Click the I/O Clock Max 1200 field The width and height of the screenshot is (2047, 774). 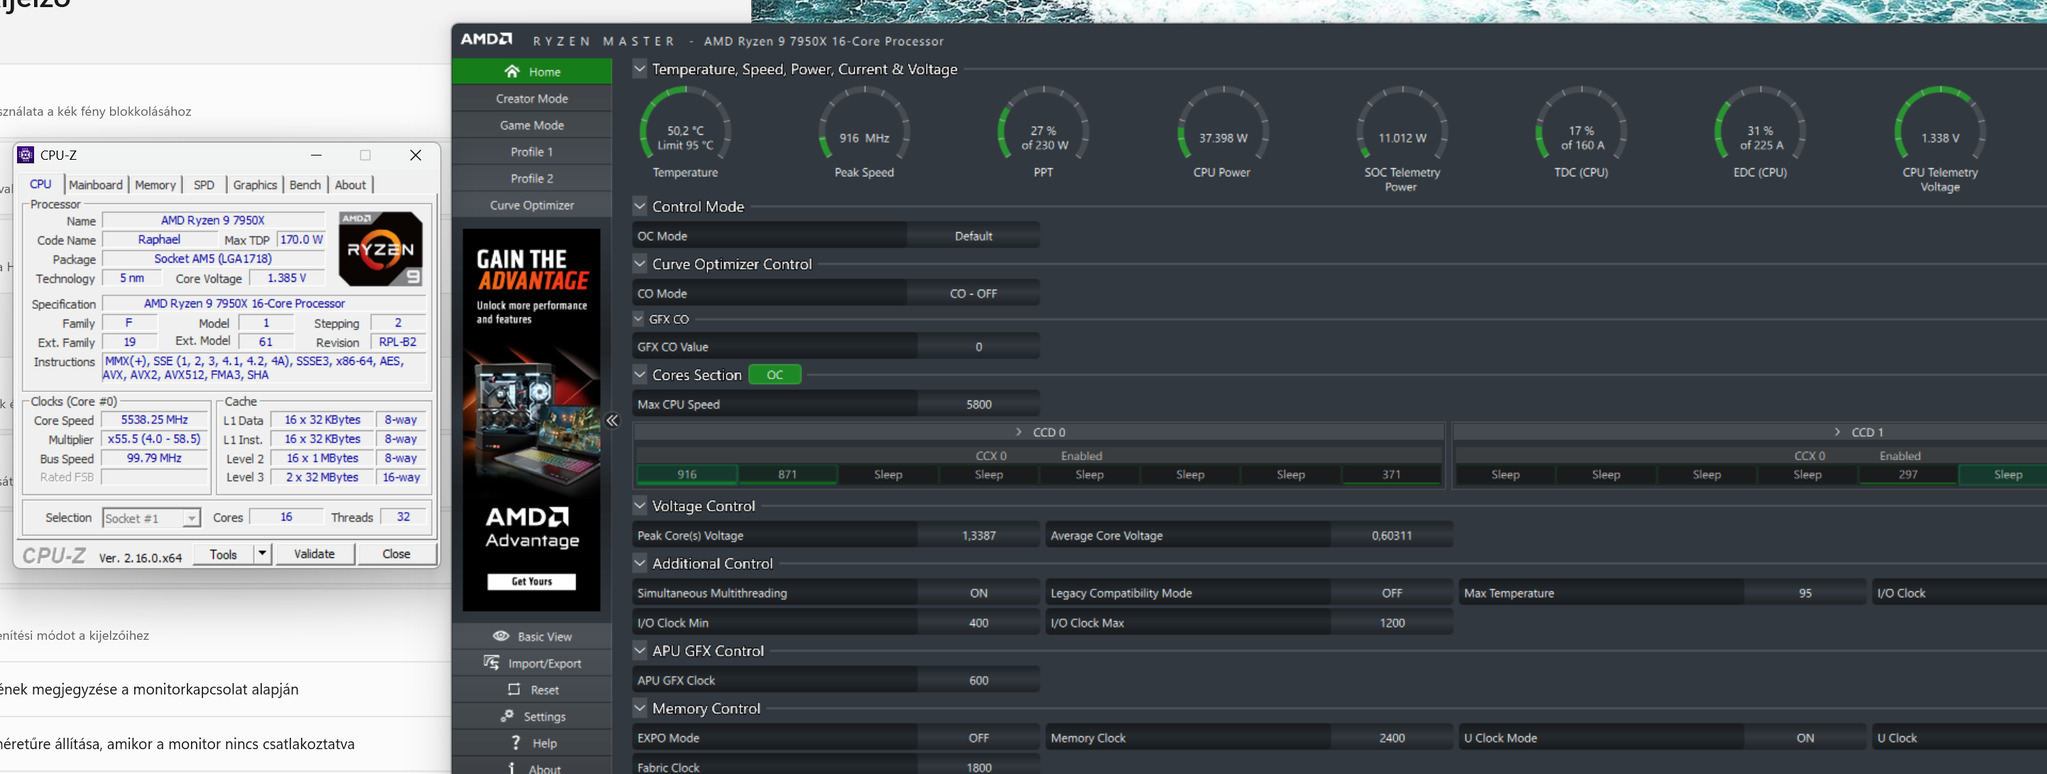[x=1392, y=623]
